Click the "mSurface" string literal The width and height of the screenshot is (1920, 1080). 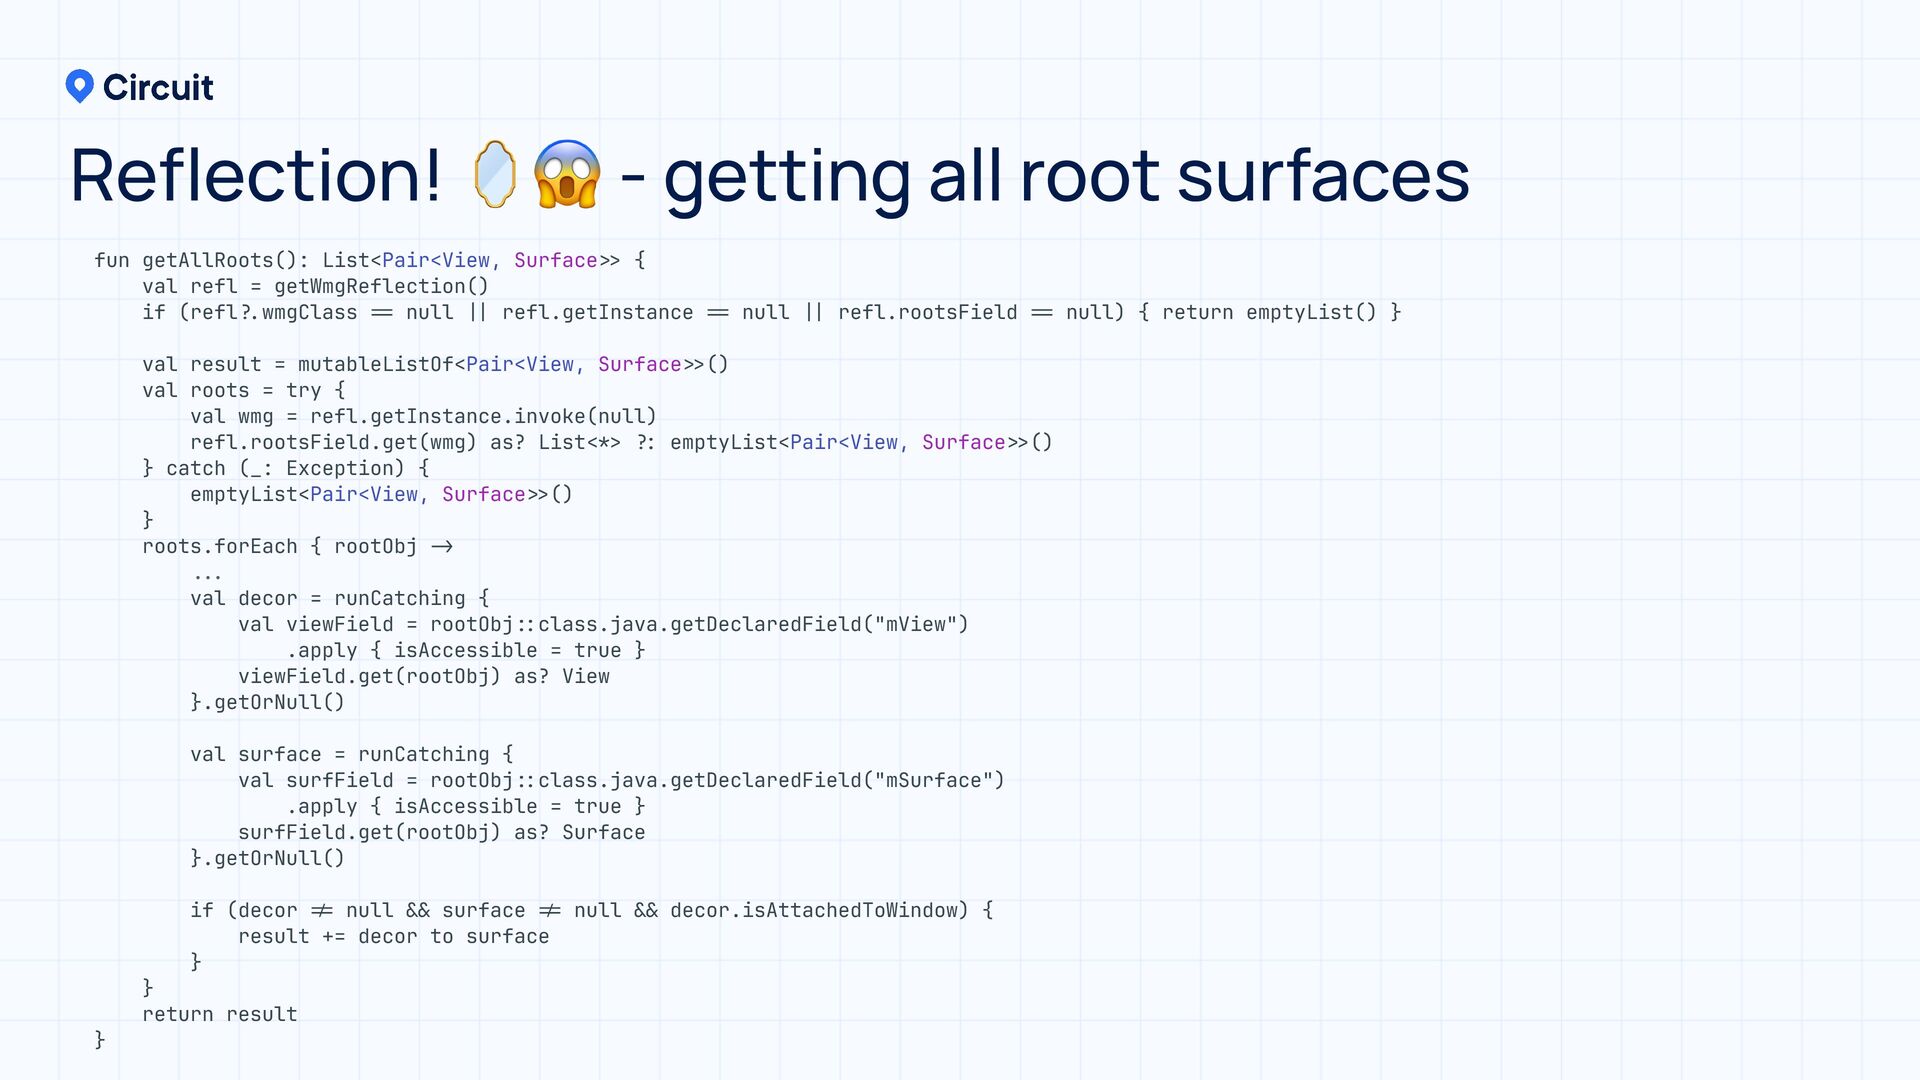933,781
